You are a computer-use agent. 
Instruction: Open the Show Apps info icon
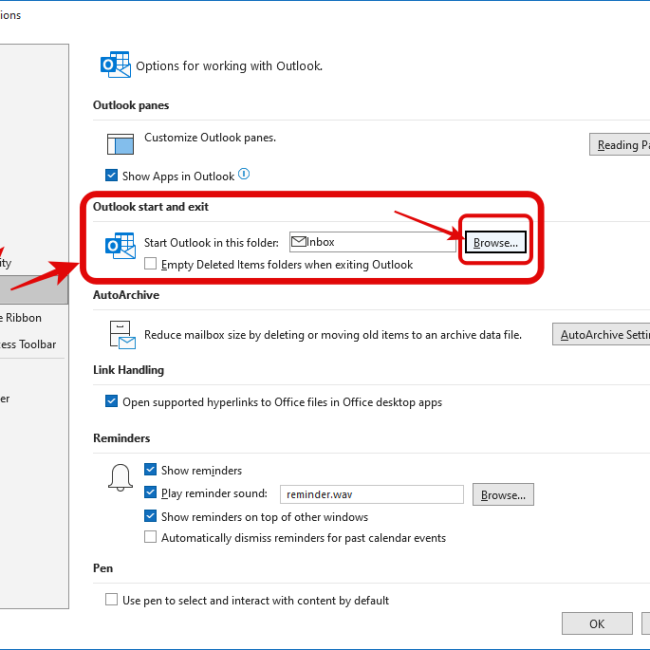tap(244, 174)
